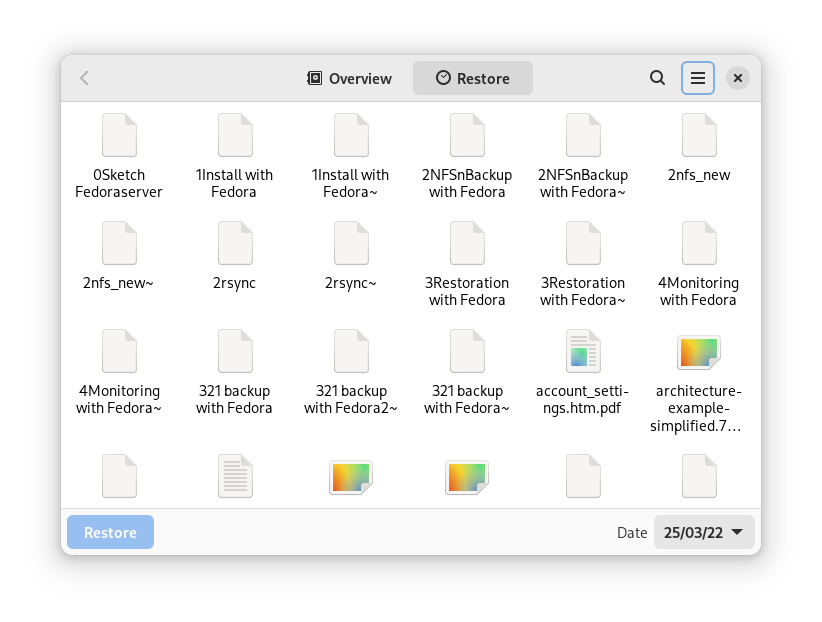This screenshot has width=822, height=622.
Task: Open the hamburger menu
Action: pos(697,77)
